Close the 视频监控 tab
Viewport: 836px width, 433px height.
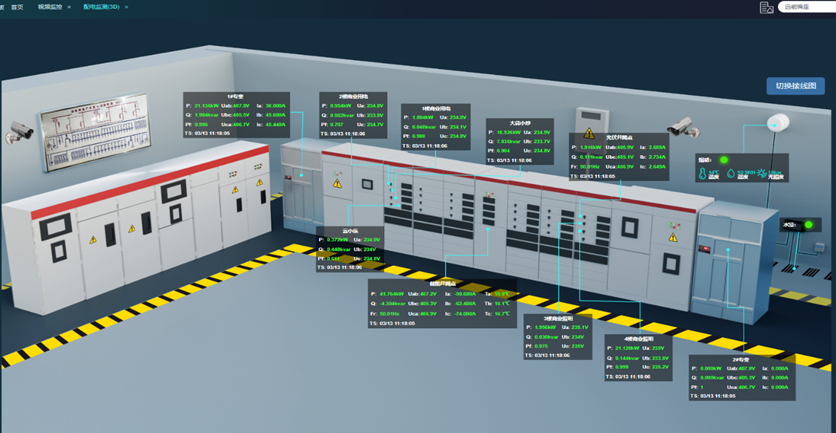coord(69,6)
